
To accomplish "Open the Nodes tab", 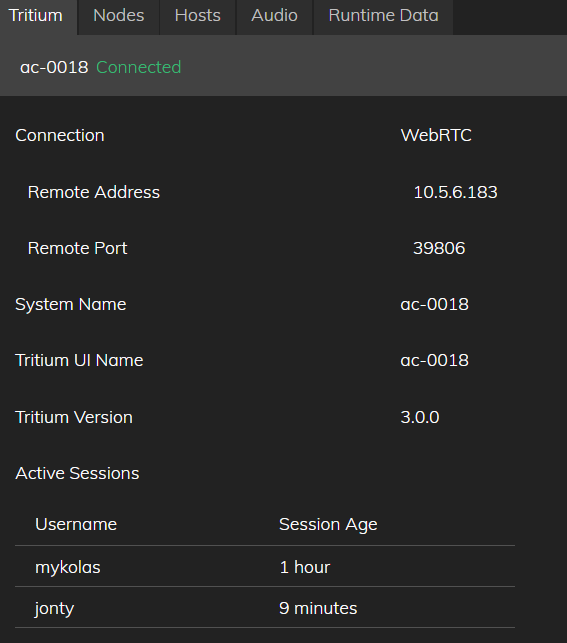I will [118, 16].
